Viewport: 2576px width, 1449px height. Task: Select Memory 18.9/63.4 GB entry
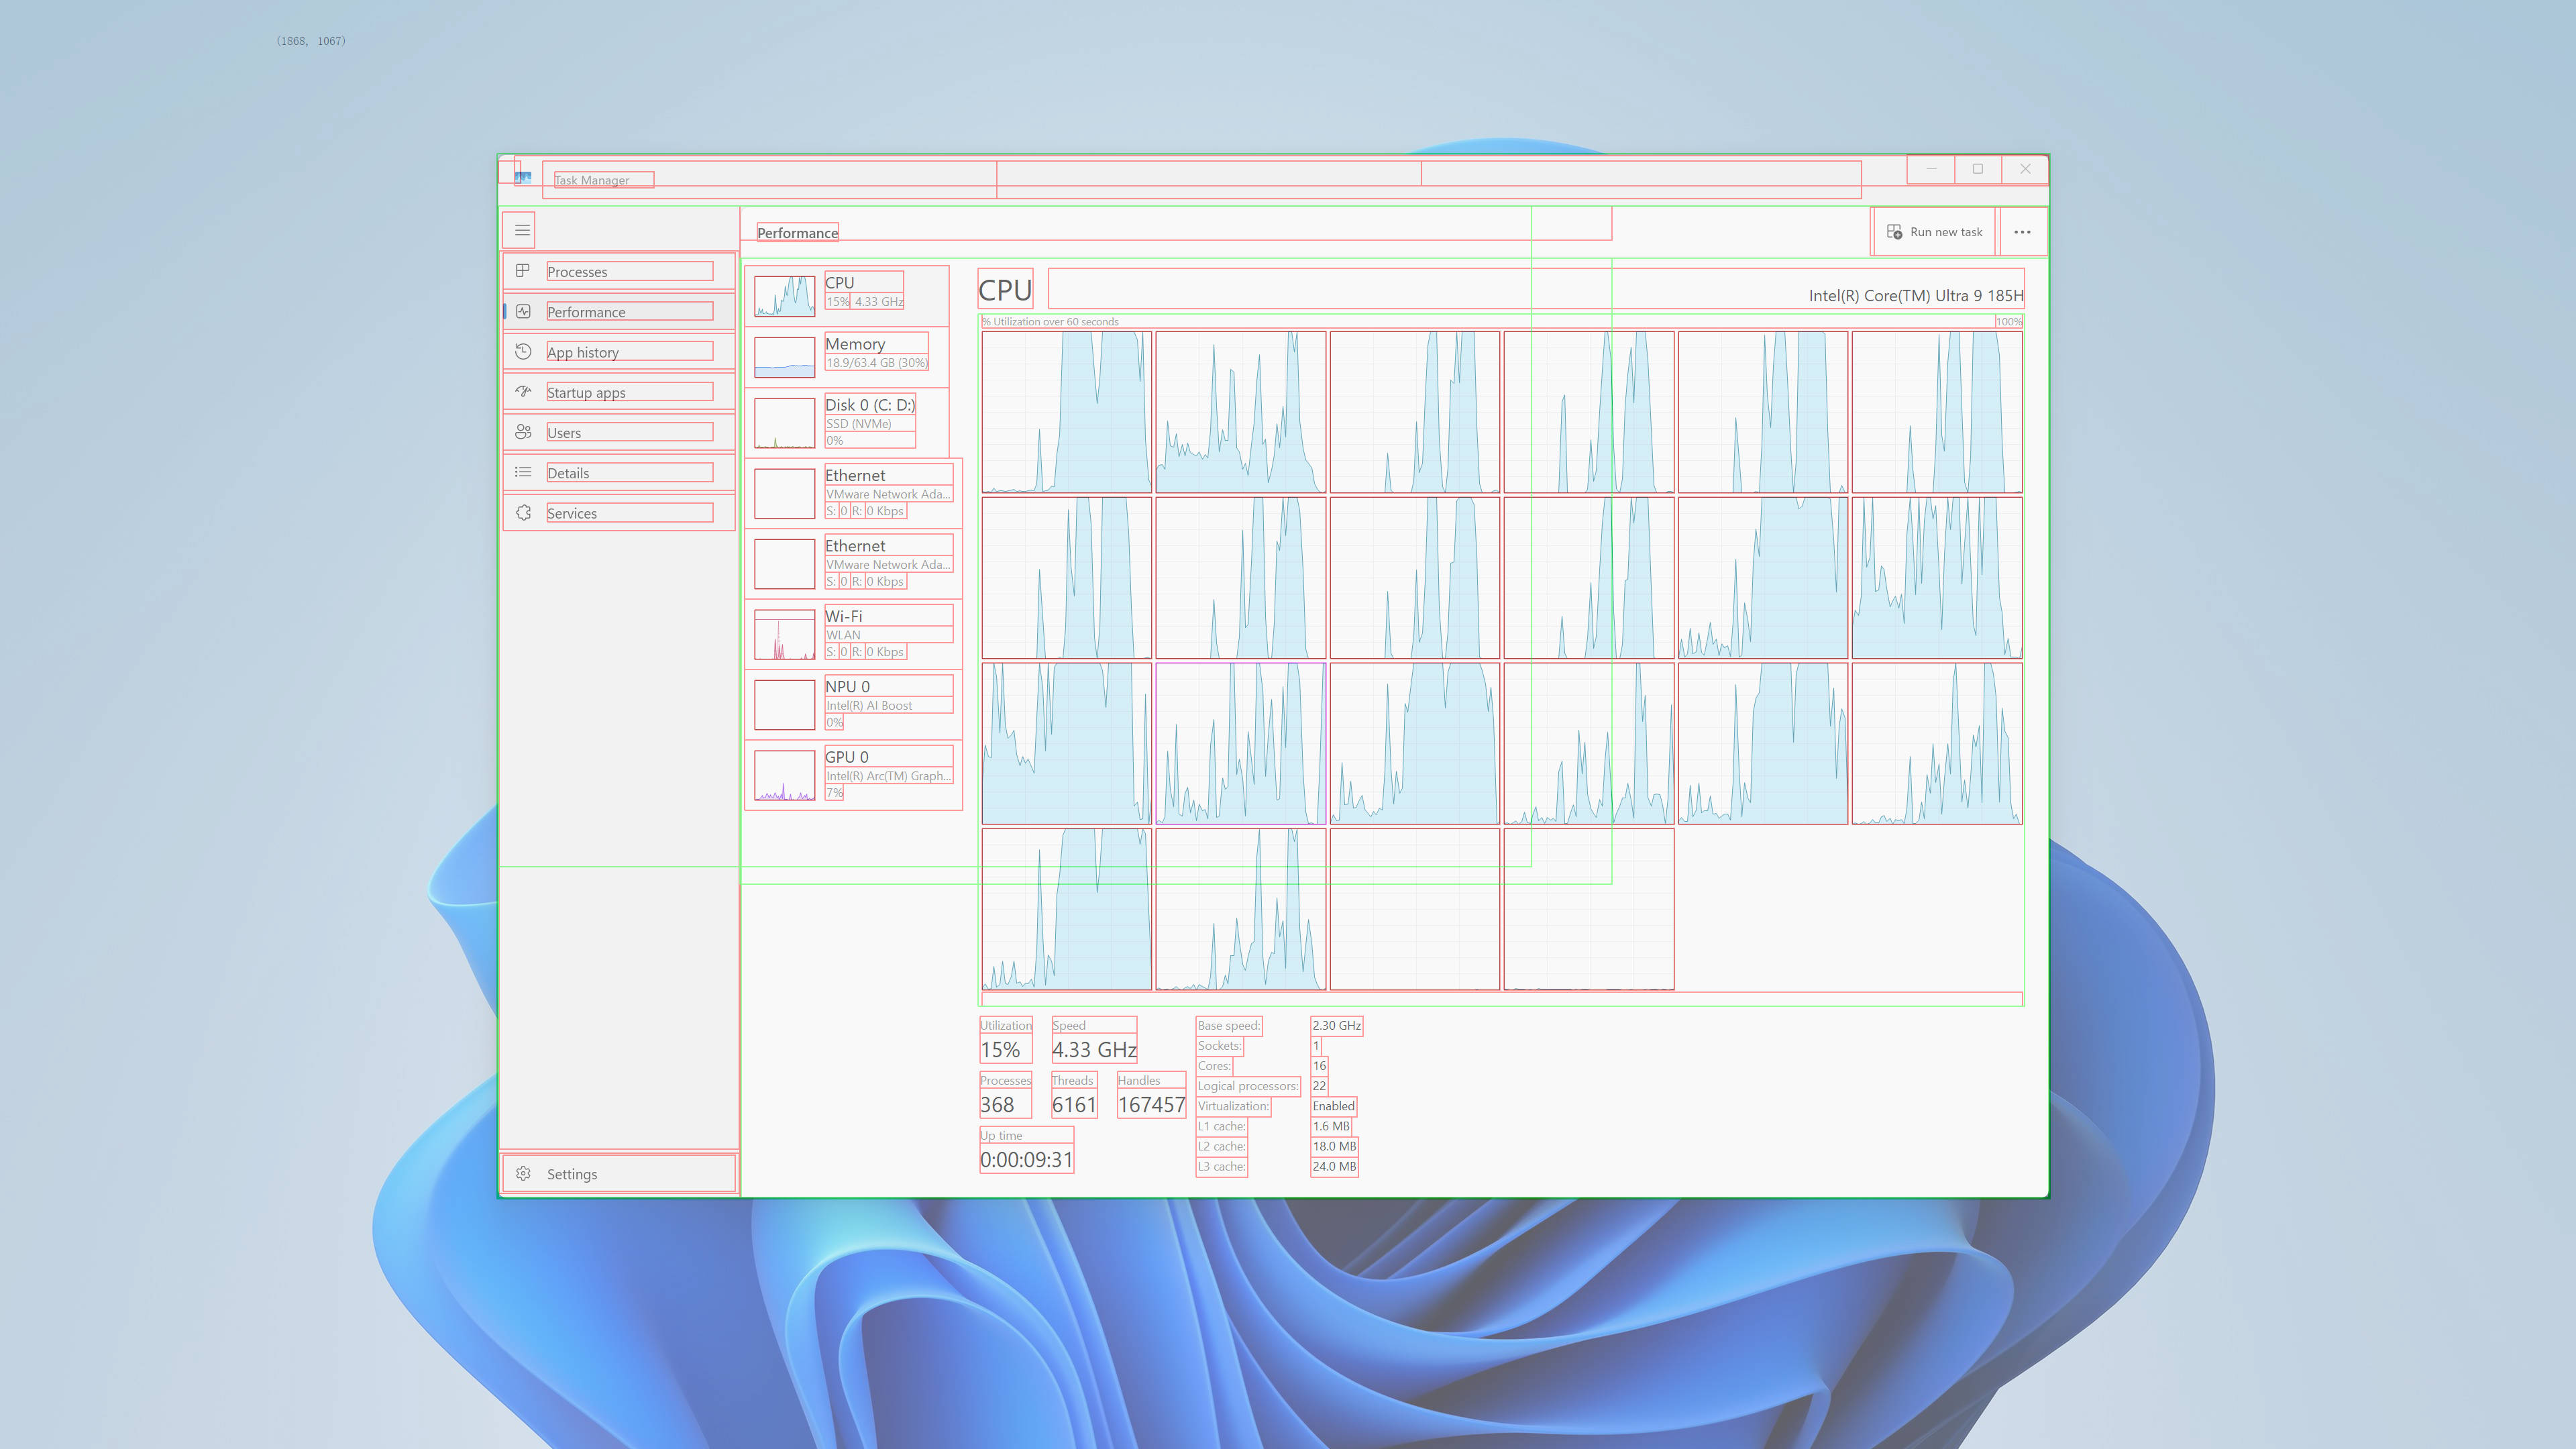tap(846, 357)
